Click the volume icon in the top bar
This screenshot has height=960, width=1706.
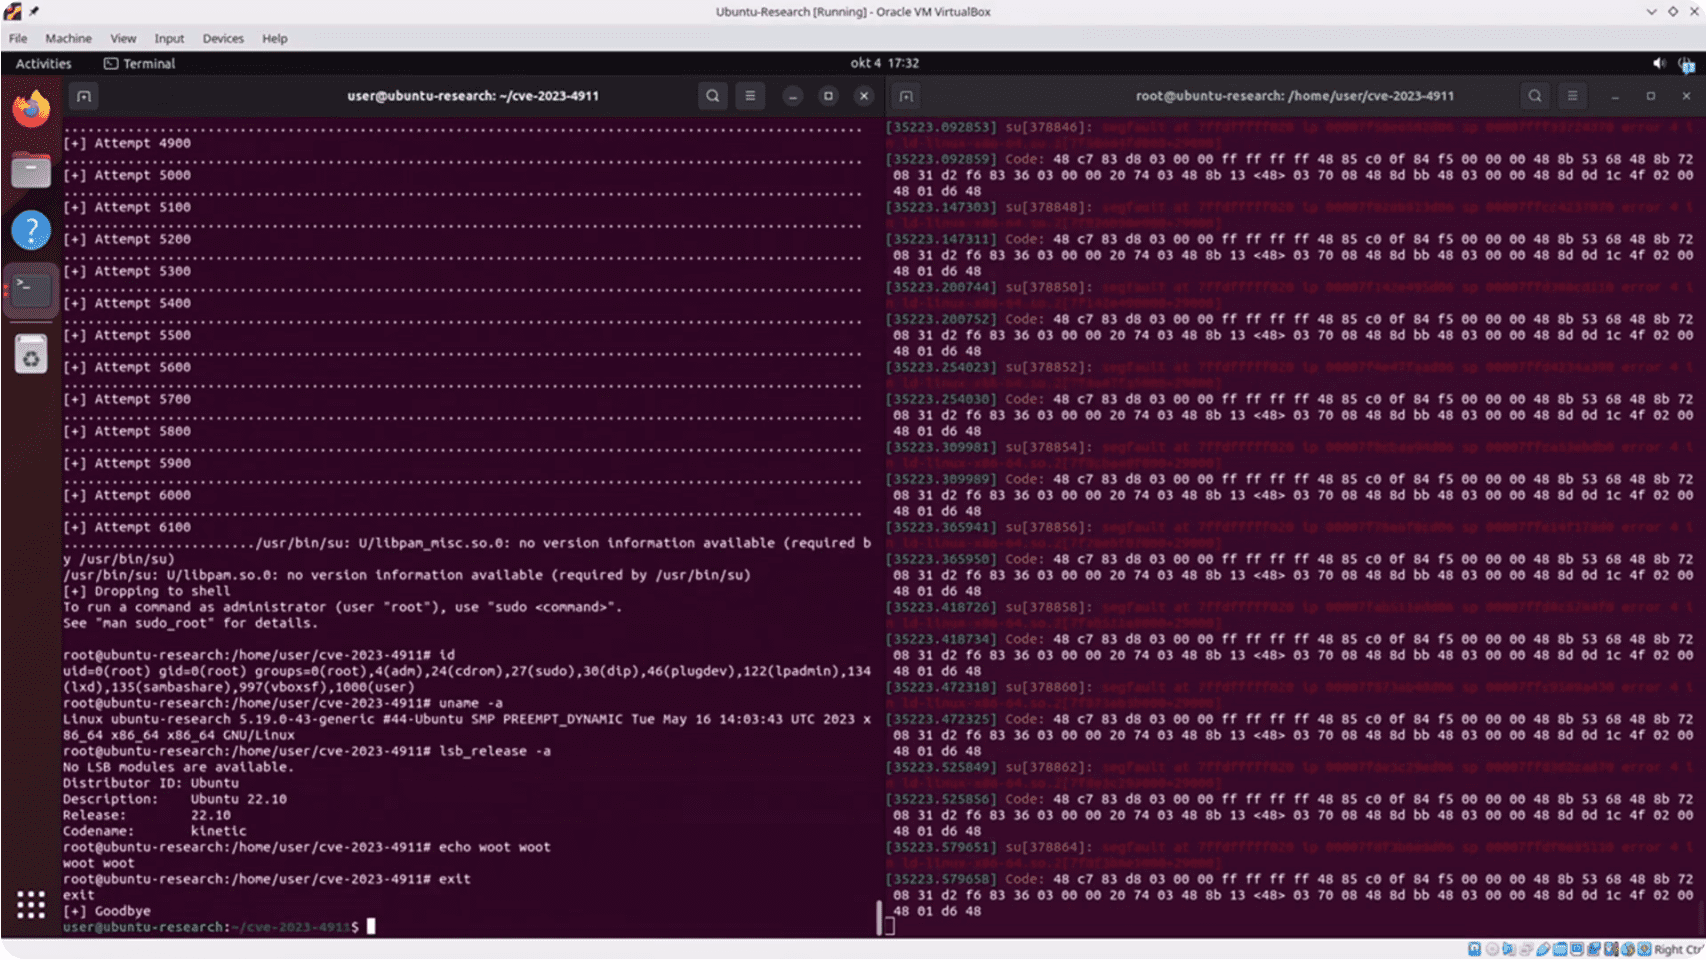1659,63
